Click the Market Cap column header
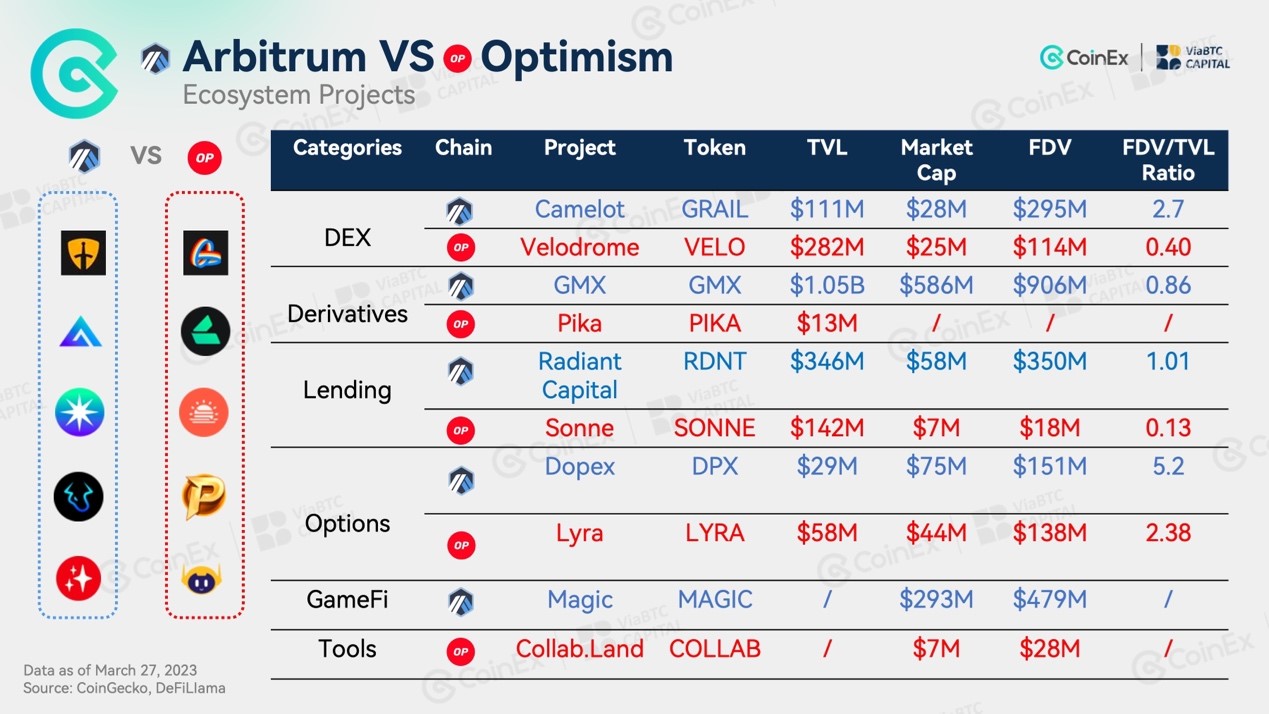The image size is (1269, 714). [x=936, y=160]
